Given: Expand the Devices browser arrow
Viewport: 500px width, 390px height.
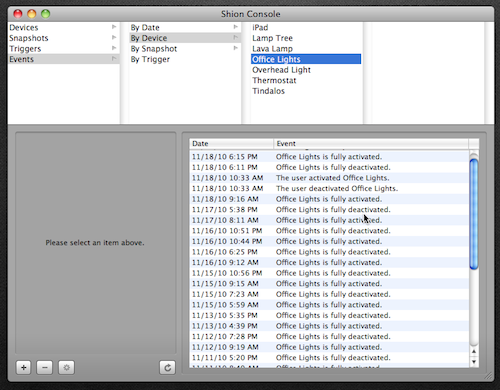Looking at the screenshot, I should tap(114, 27).
